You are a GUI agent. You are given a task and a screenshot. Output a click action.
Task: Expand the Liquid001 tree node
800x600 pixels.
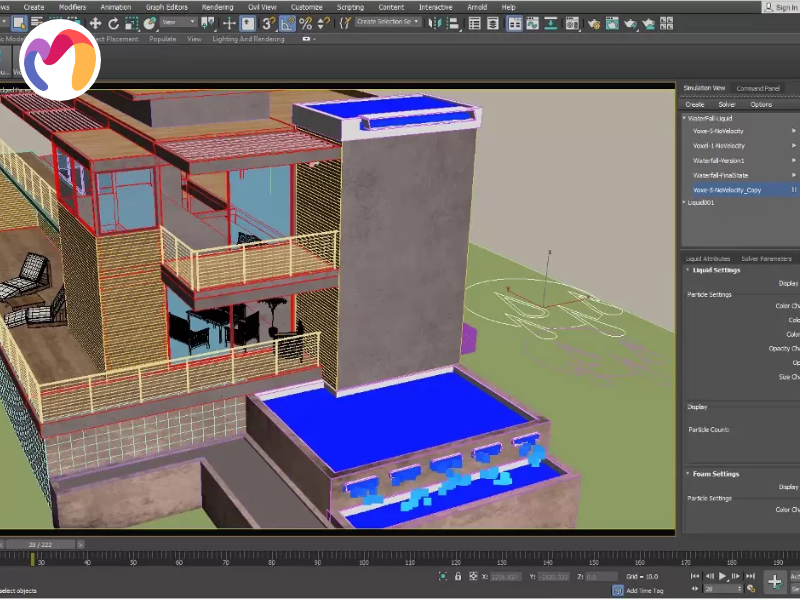684,203
